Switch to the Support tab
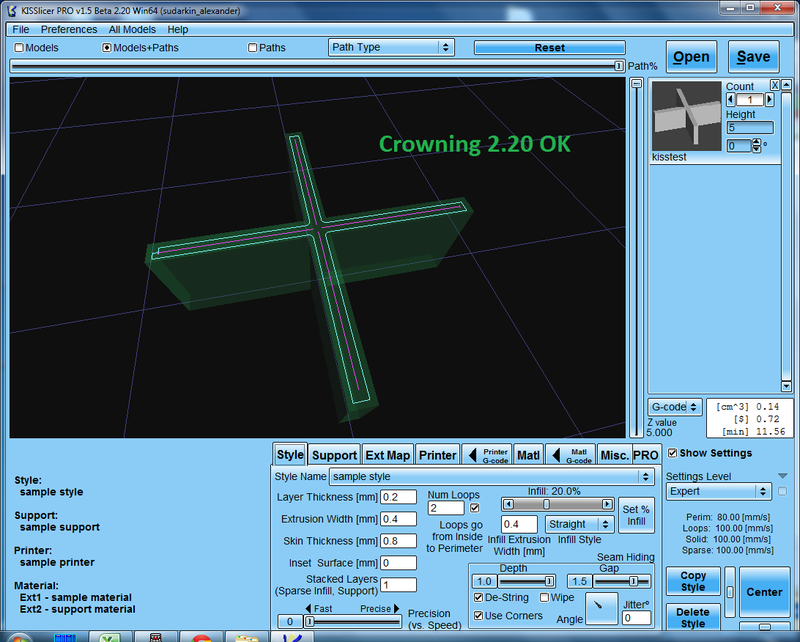800x642 pixels. click(x=334, y=455)
